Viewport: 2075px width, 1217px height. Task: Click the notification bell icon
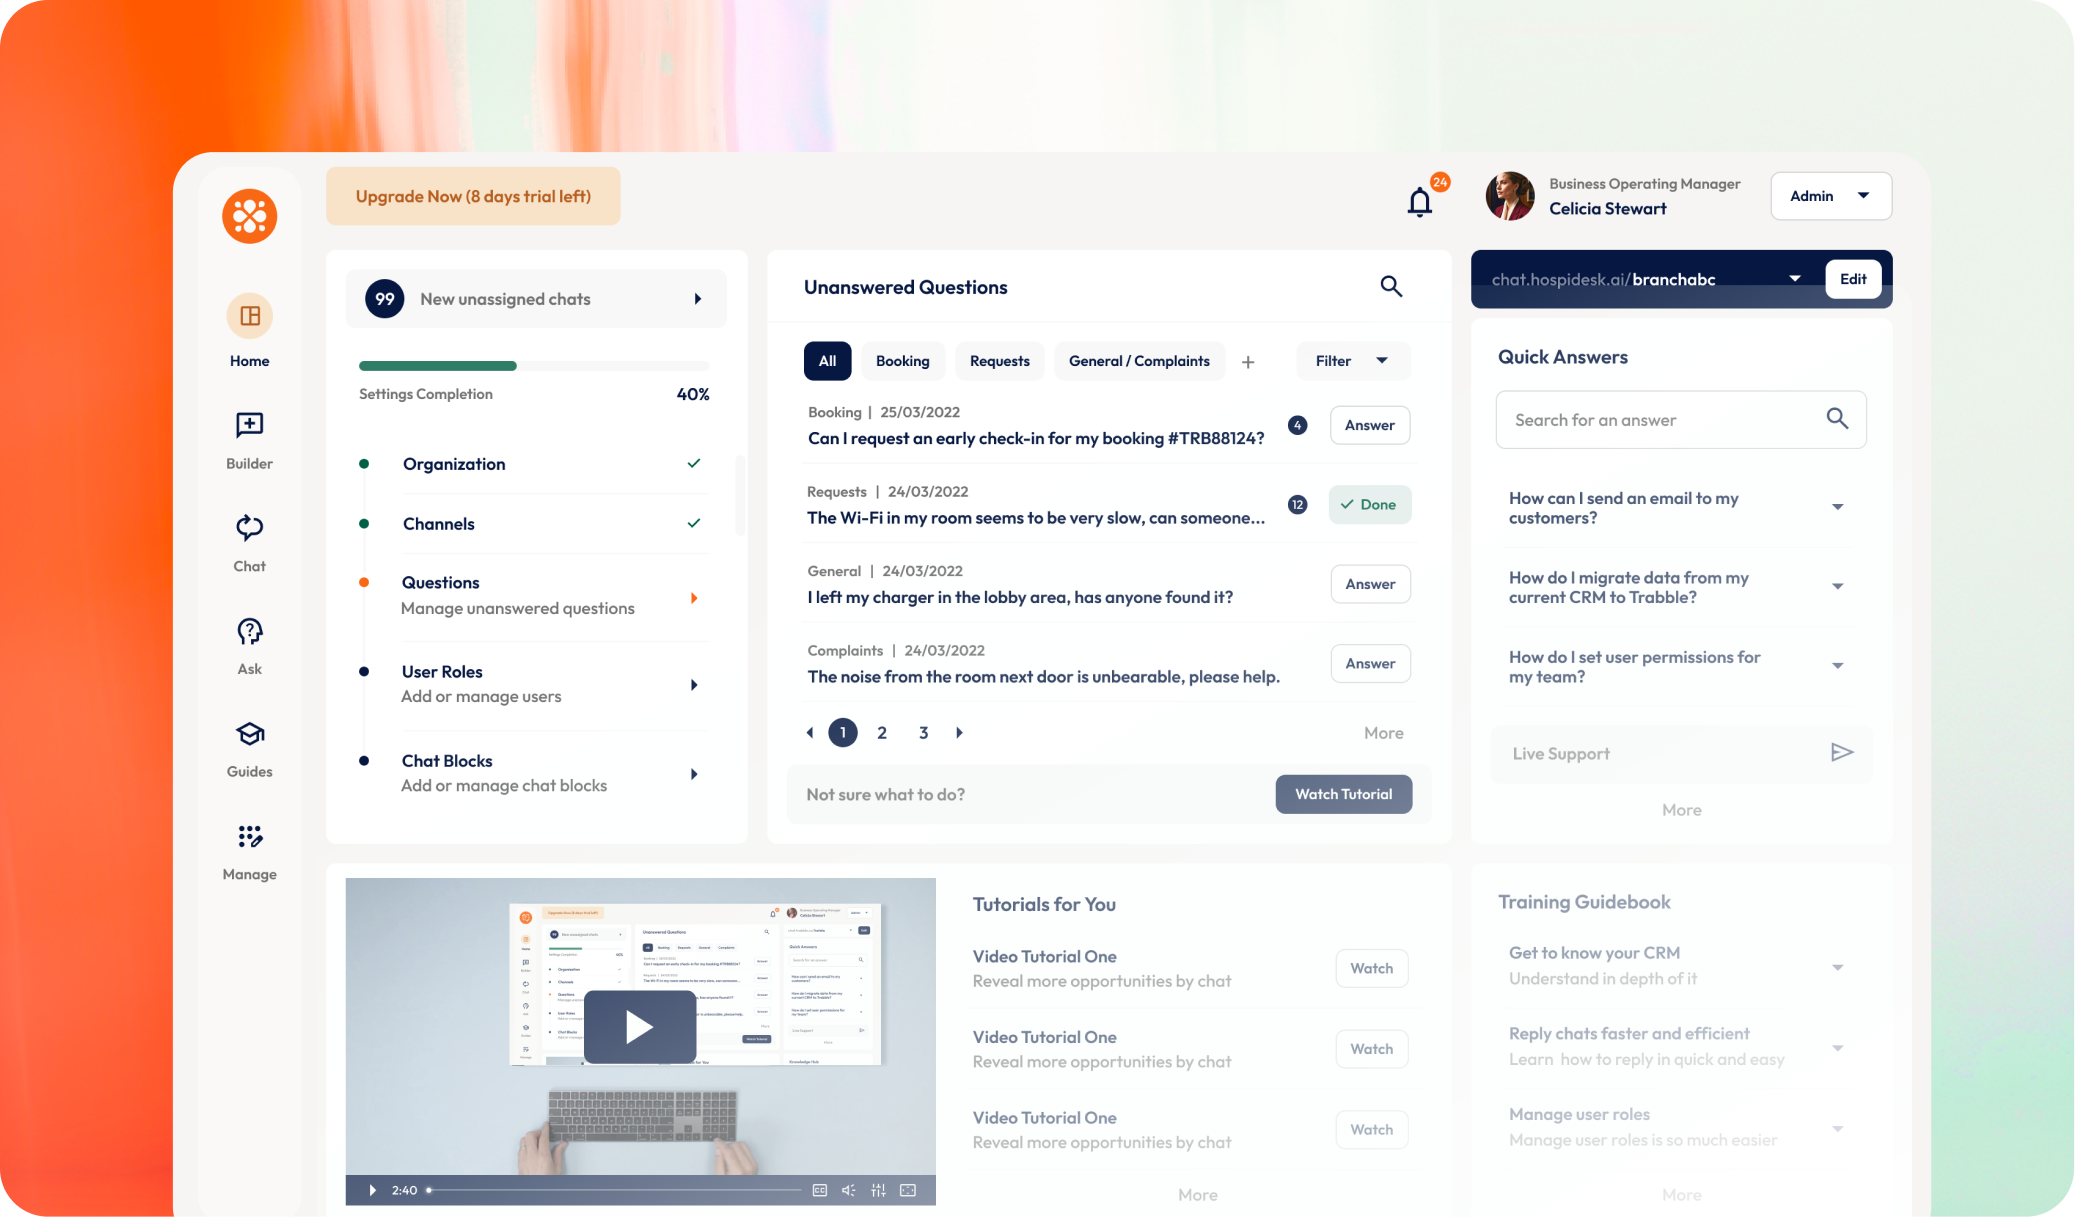coord(1419,202)
